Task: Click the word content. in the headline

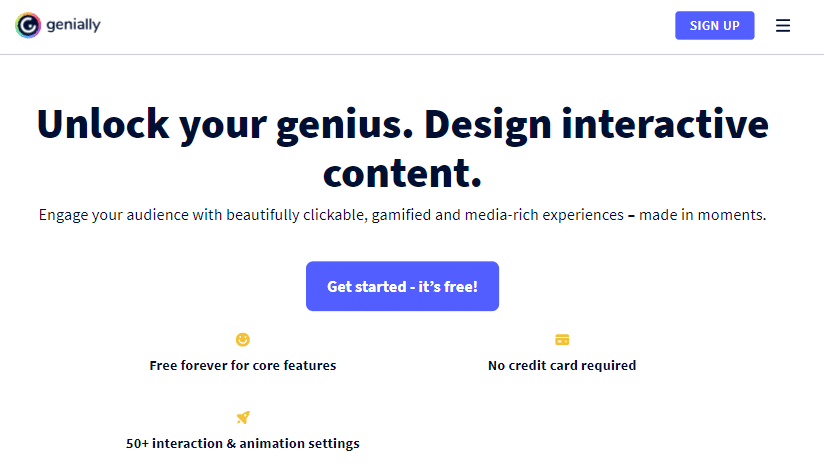Action: pos(402,173)
